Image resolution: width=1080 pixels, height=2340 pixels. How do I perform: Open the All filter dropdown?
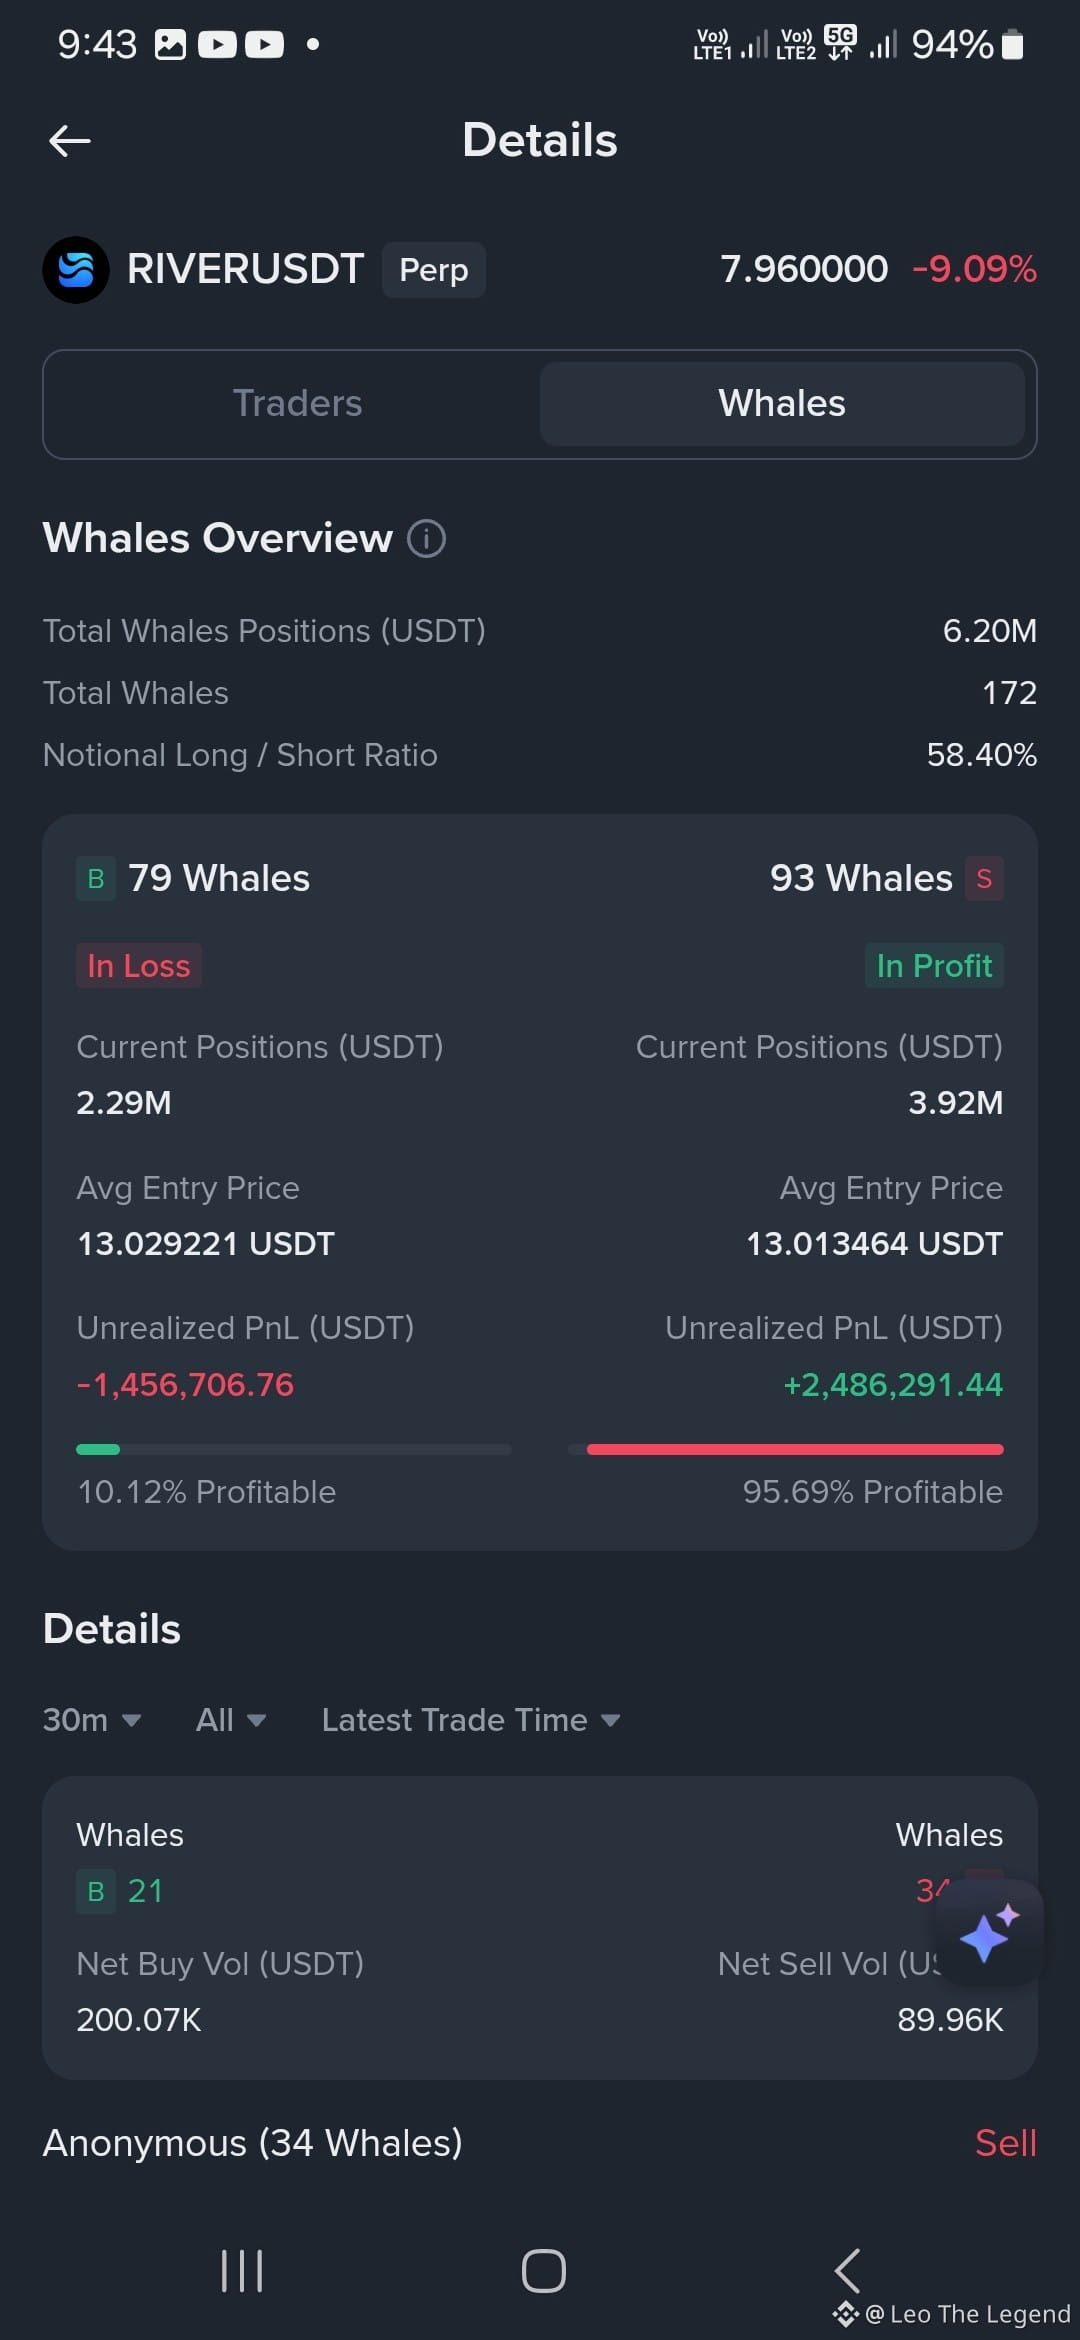230,1720
